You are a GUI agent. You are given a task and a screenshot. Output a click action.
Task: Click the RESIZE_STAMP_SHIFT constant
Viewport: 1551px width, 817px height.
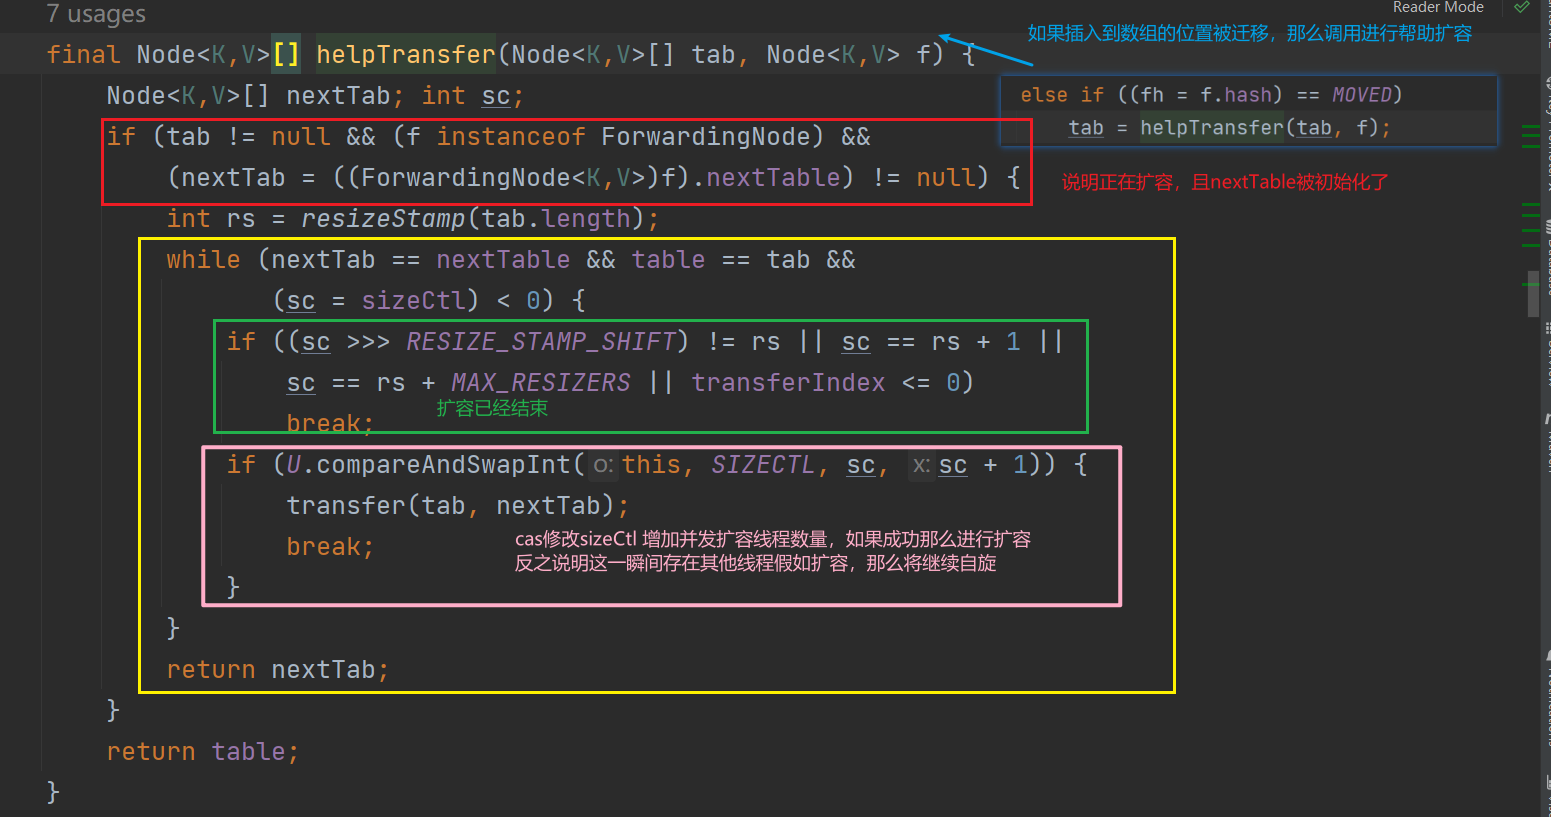[541, 342]
